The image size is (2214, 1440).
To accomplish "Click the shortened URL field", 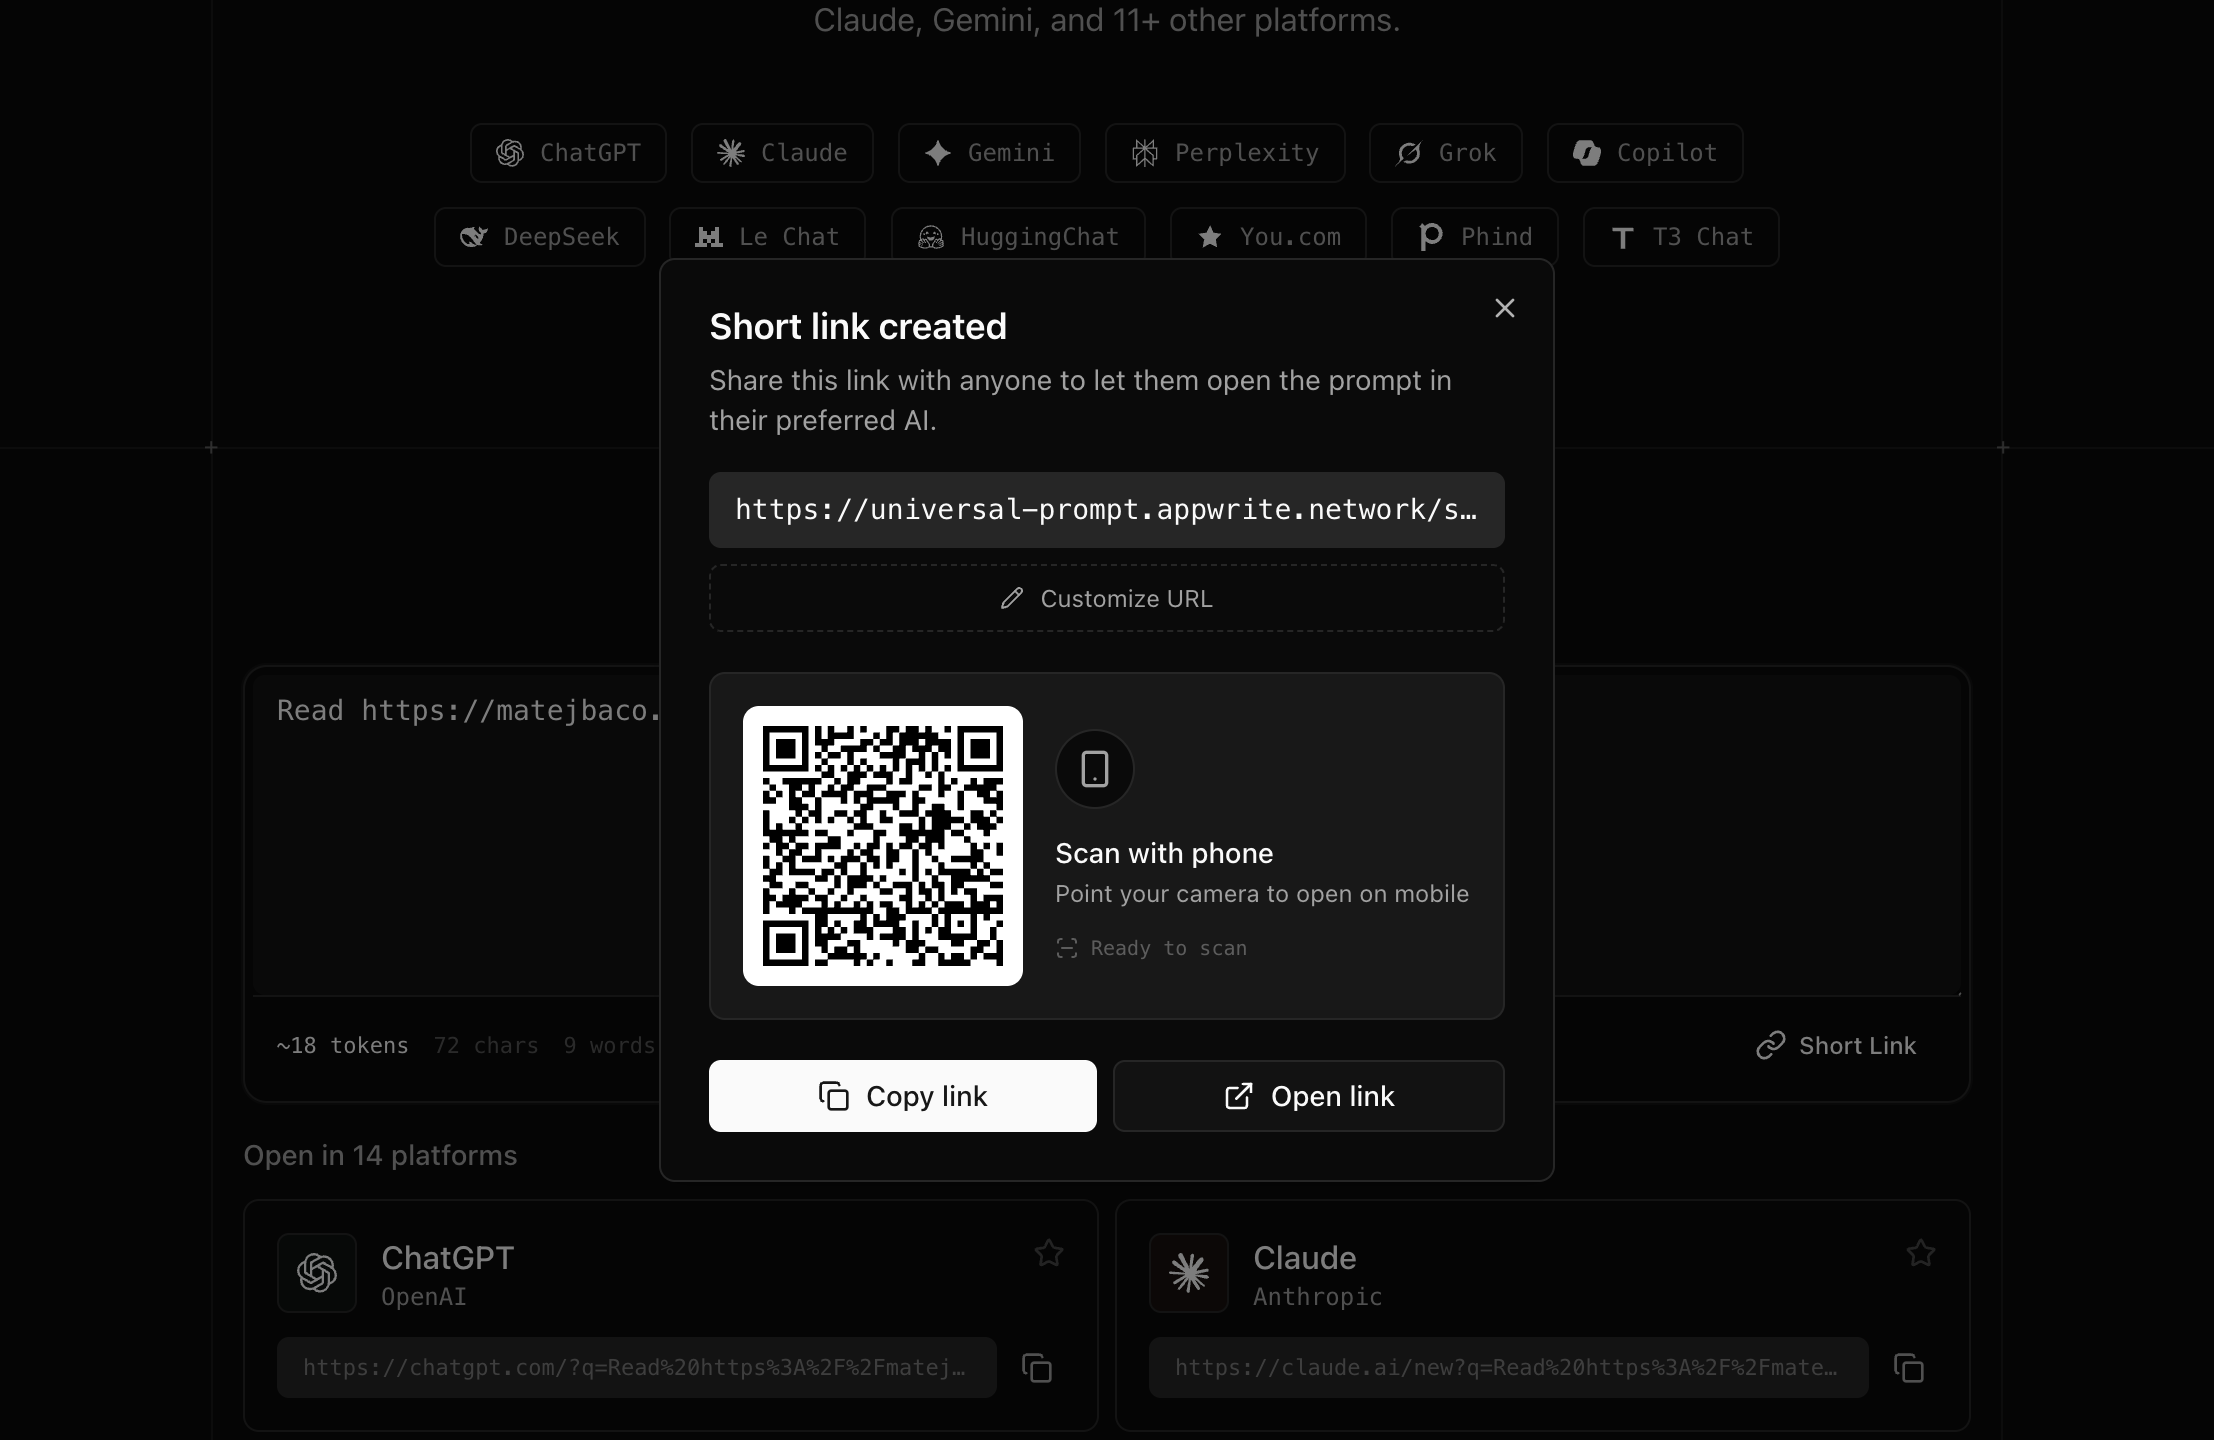I will click(x=1106, y=509).
